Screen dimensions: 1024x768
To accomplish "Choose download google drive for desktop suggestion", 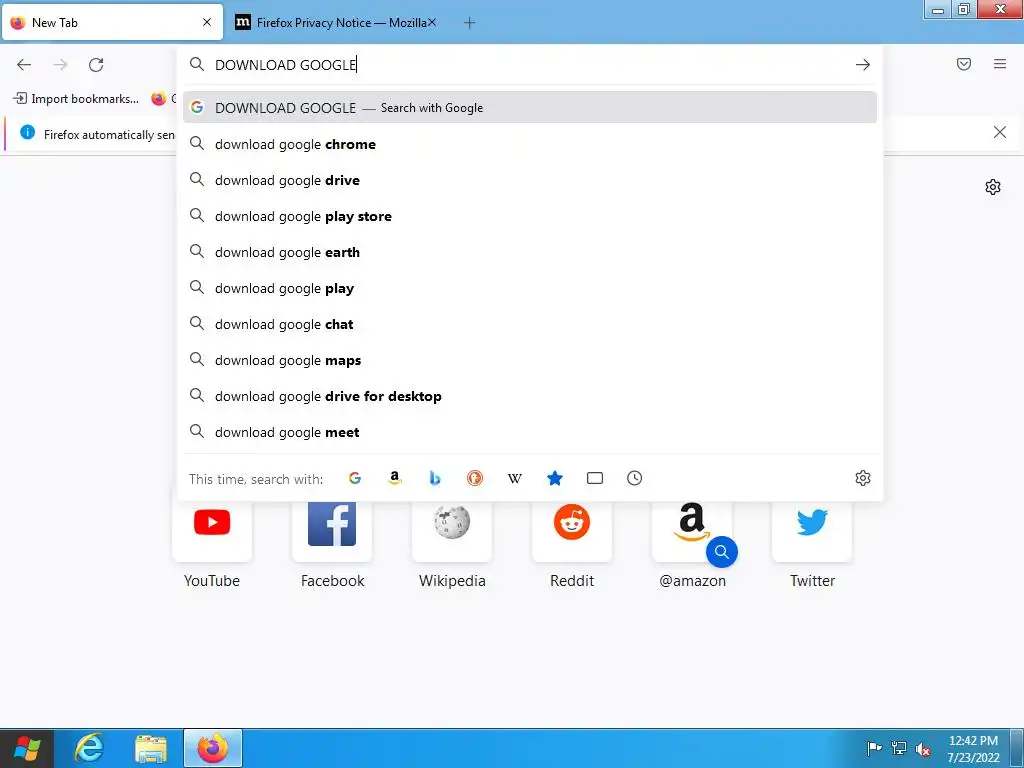I will point(530,396).
